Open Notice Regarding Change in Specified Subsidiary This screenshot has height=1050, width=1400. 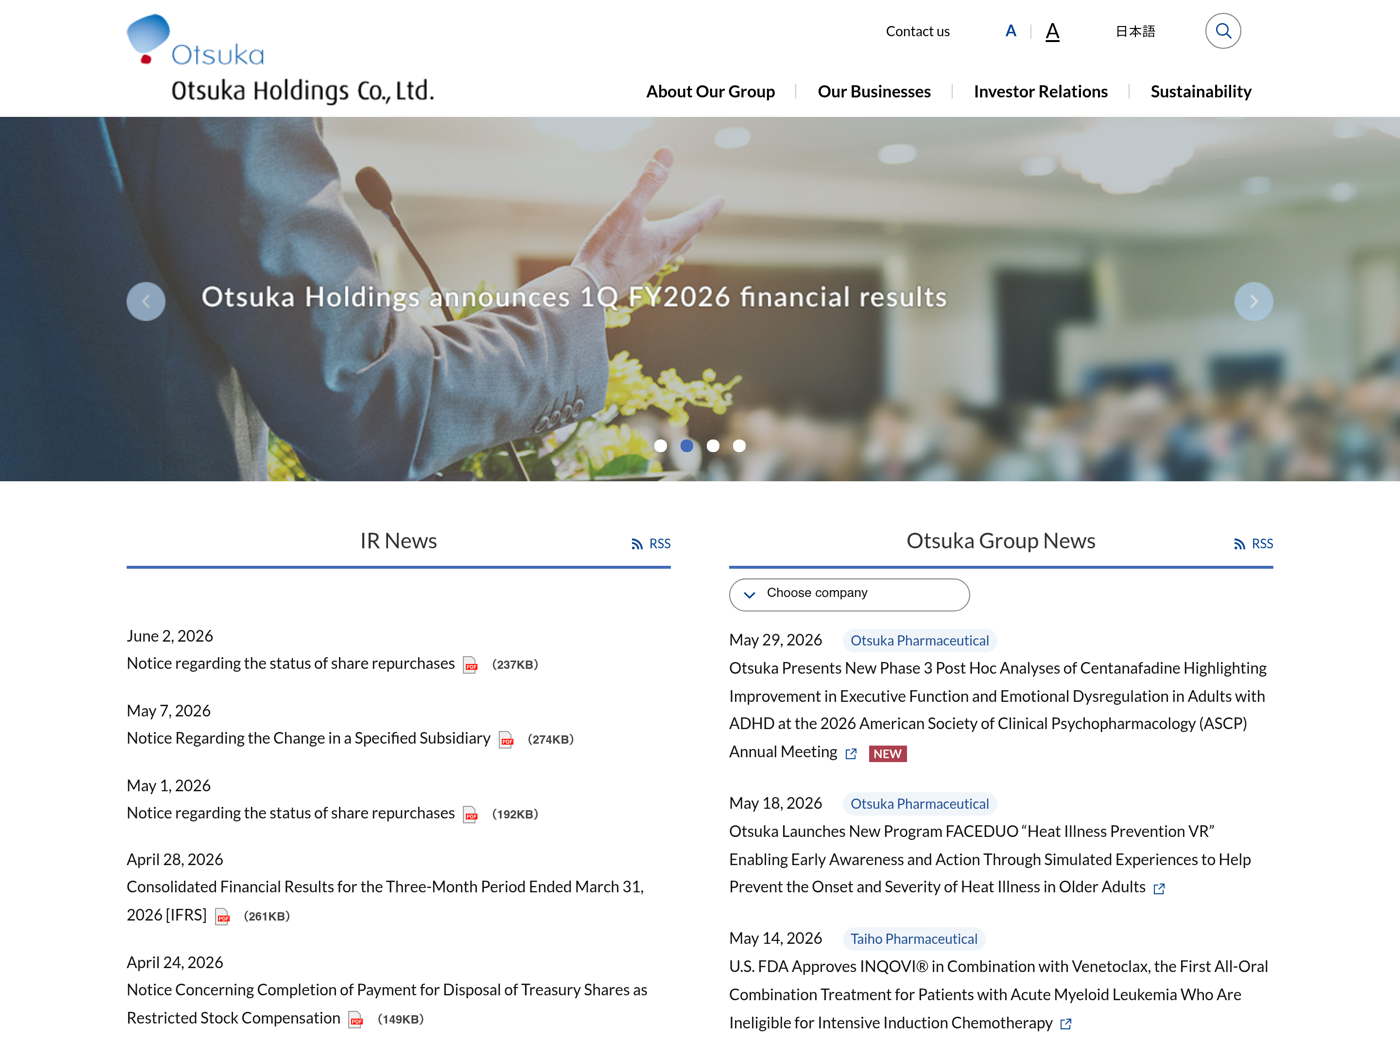(309, 738)
